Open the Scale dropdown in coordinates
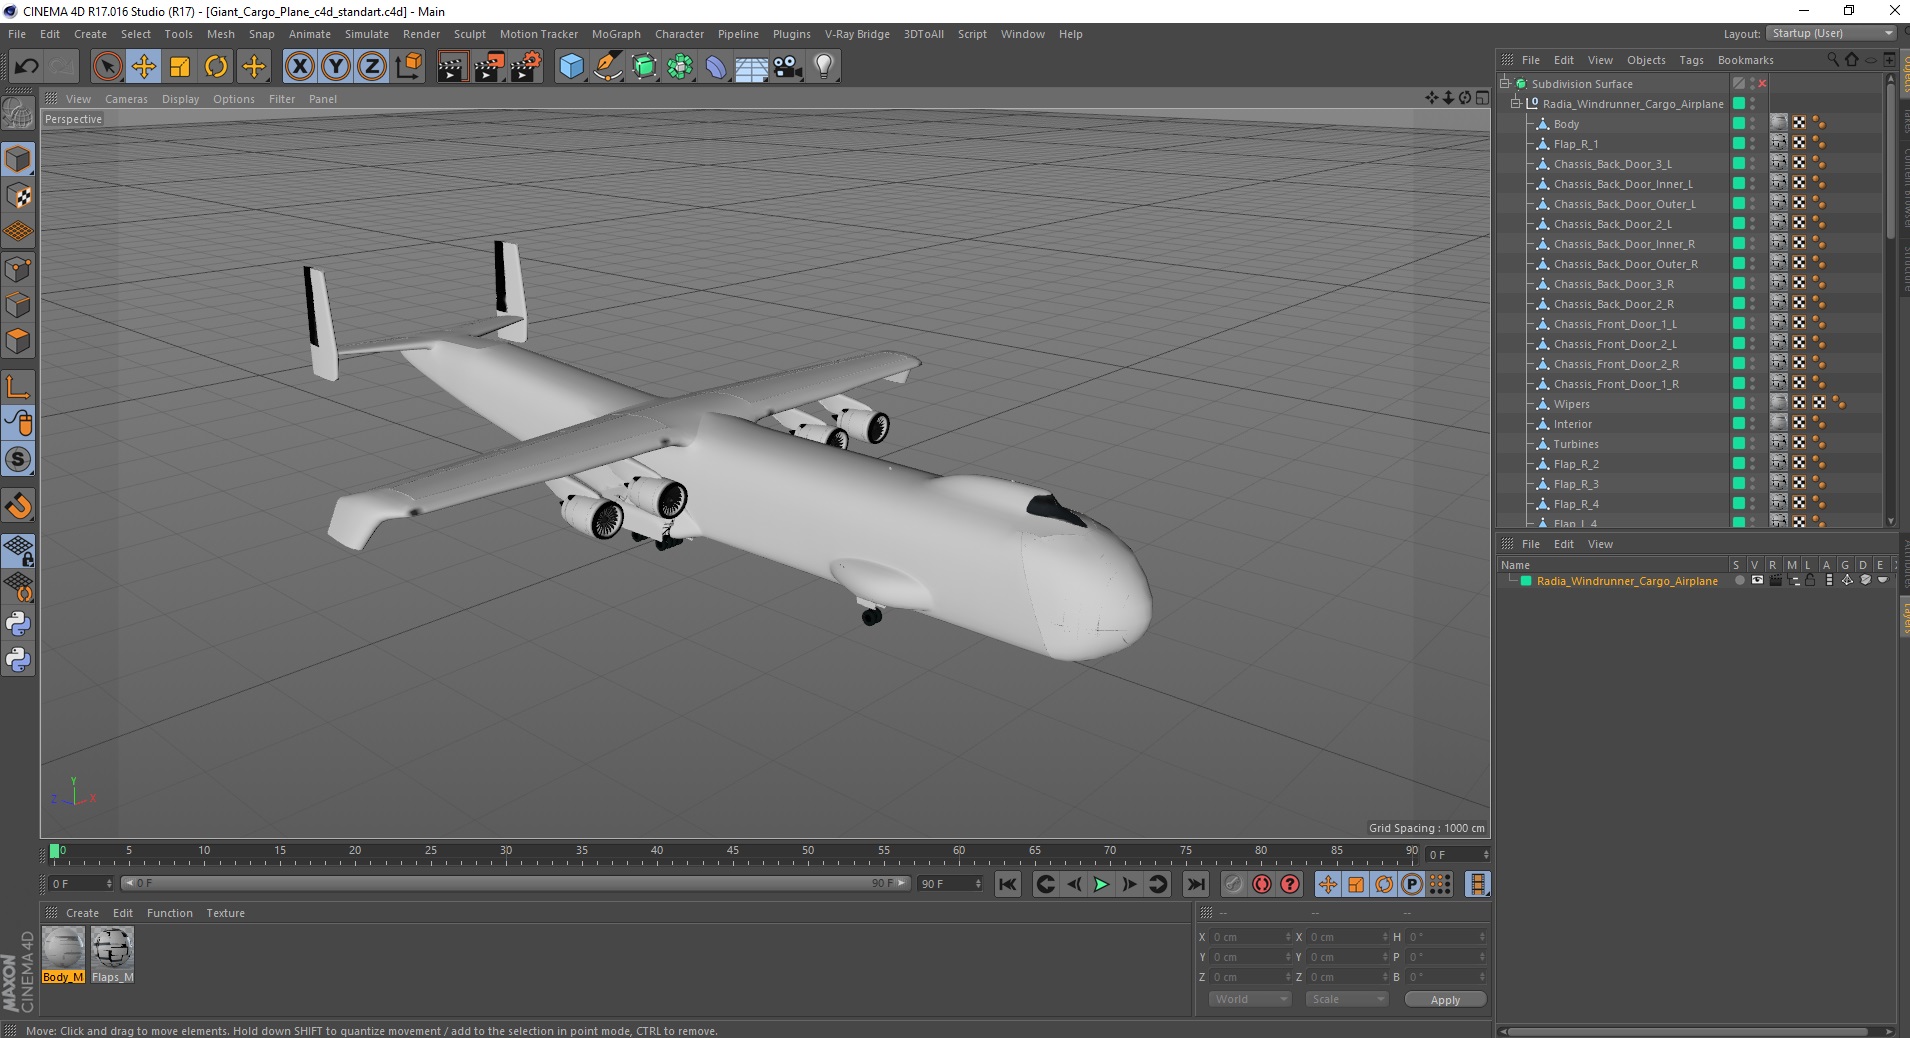 [1347, 999]
